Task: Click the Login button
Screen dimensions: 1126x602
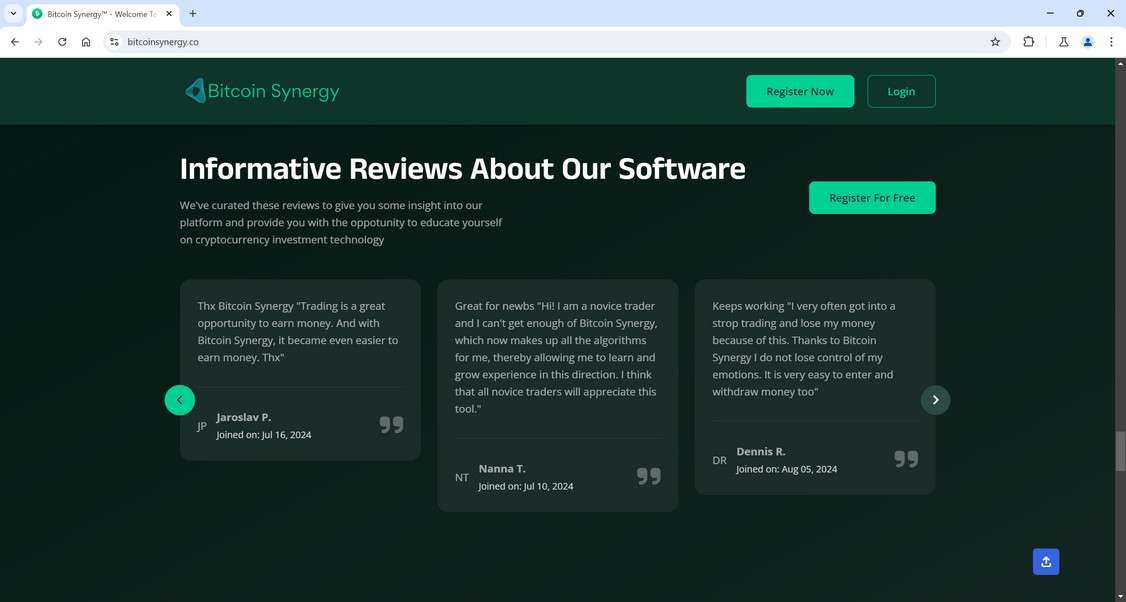Action: point(901,91)
